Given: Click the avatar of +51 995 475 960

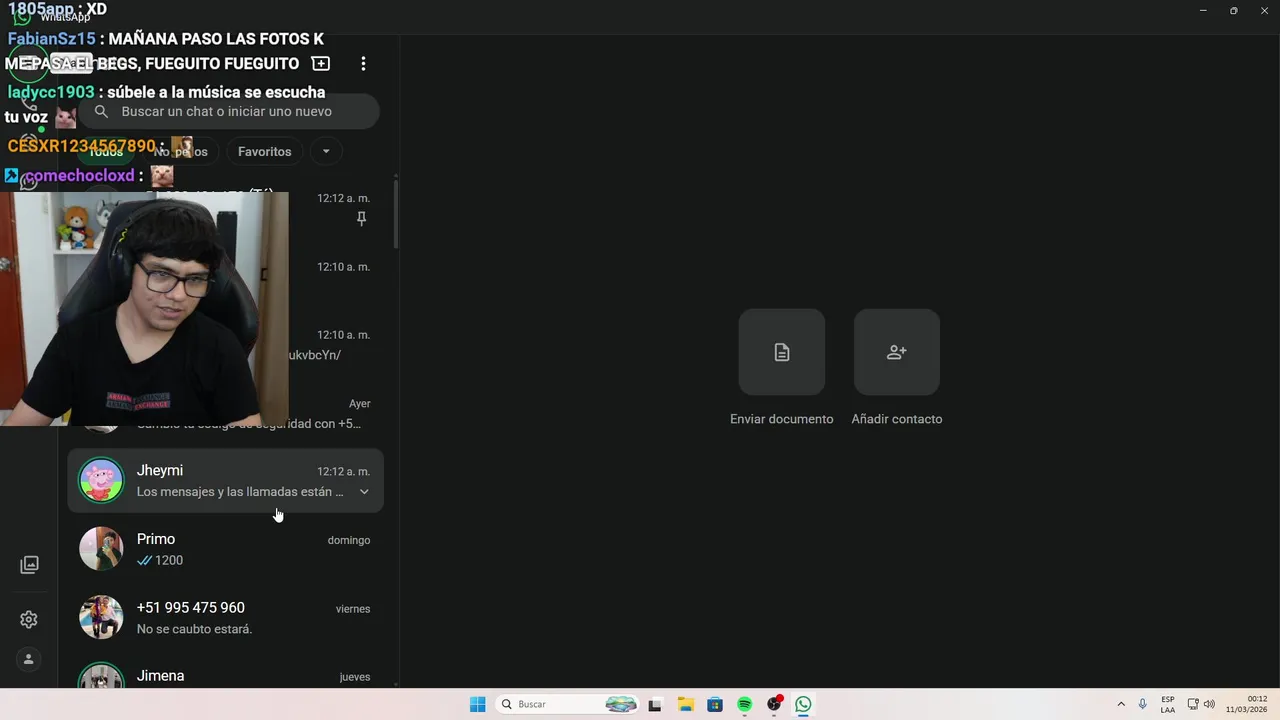Looking at the screenshot, I should point(101,617).
